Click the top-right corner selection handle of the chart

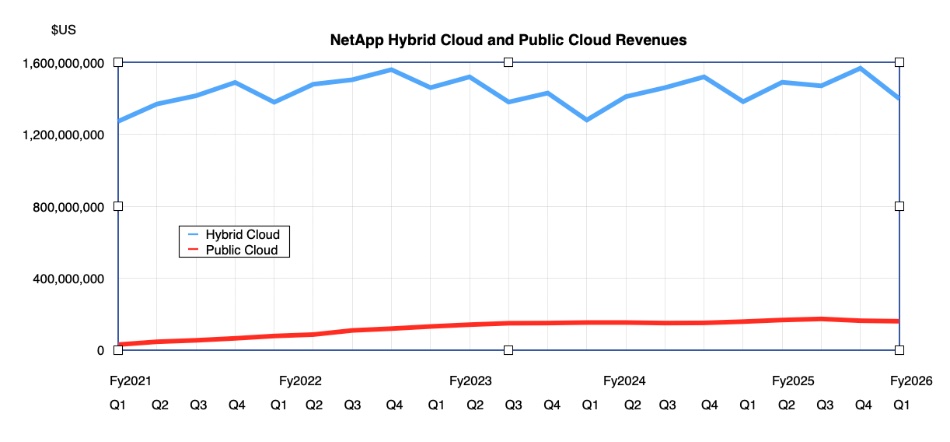[899, 62]
